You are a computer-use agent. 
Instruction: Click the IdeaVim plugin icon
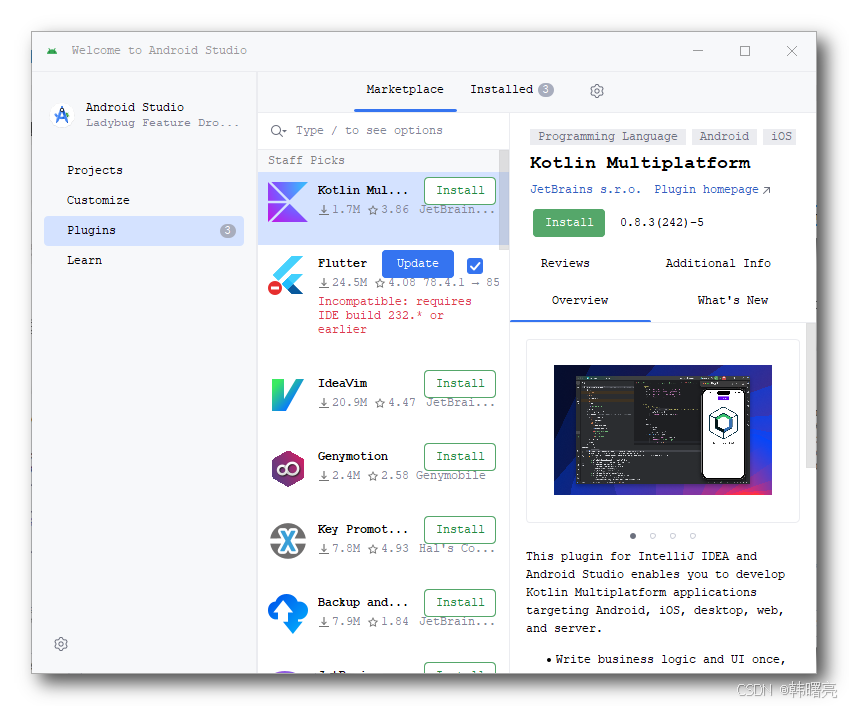[287, 395]
